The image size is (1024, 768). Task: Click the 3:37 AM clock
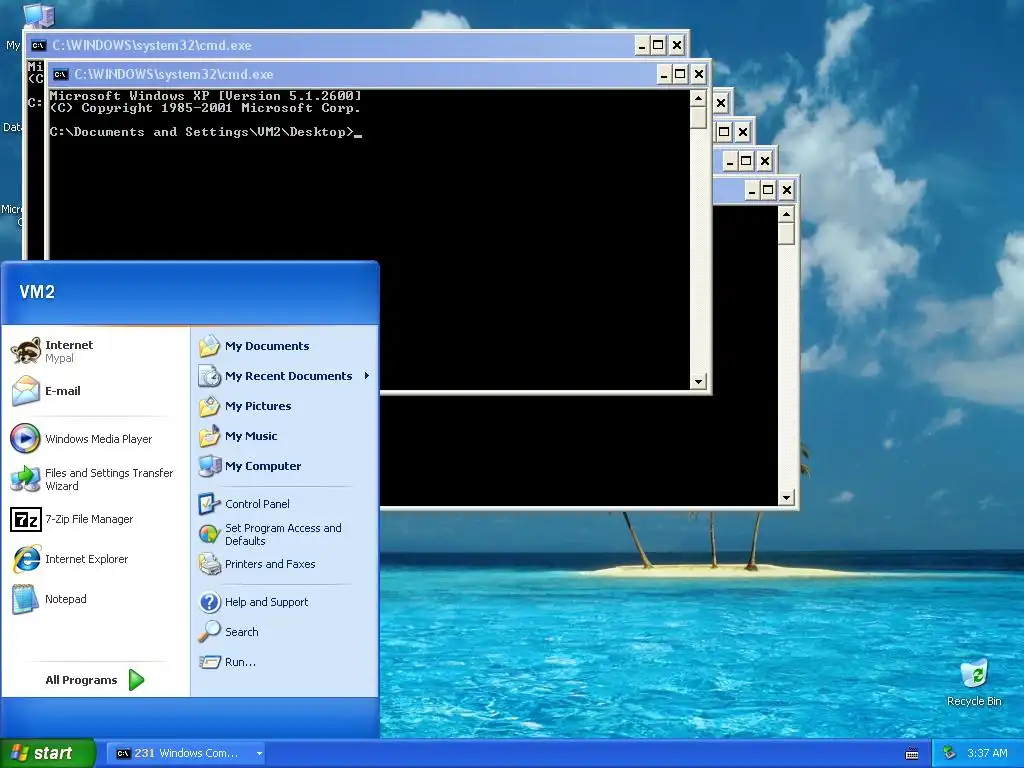(x=987, y=753)
